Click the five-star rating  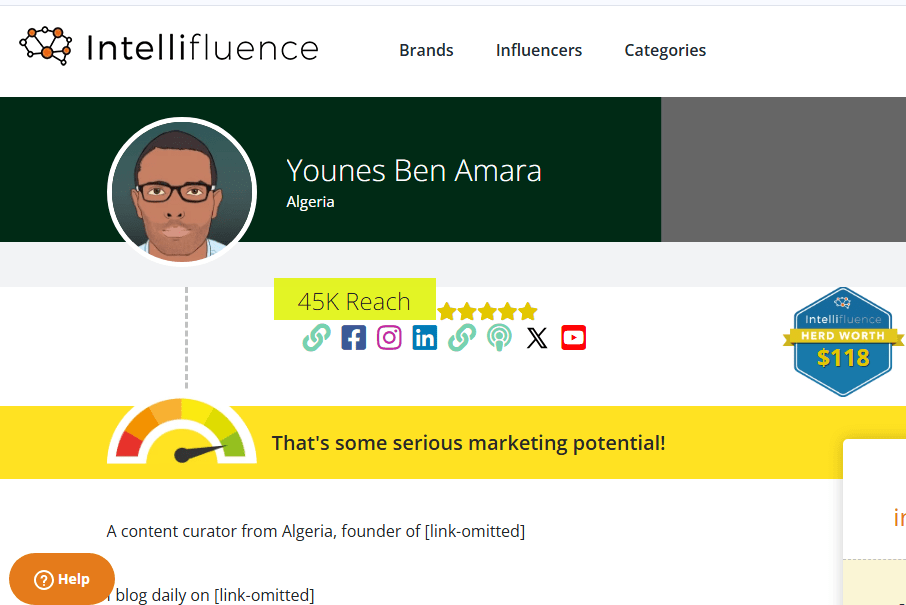(487, 311)
